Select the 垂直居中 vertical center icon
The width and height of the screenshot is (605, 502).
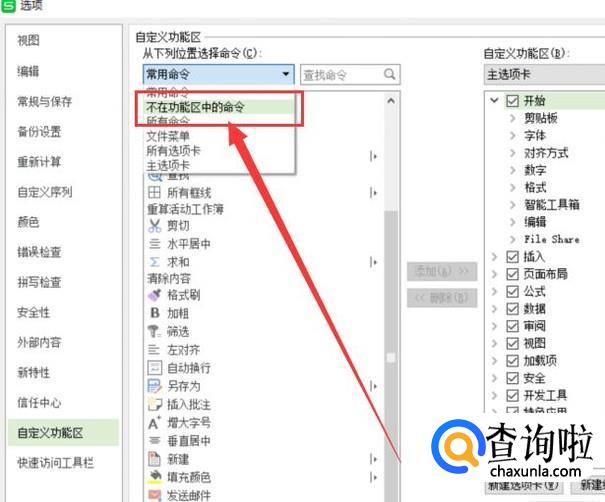coord(154,440)
